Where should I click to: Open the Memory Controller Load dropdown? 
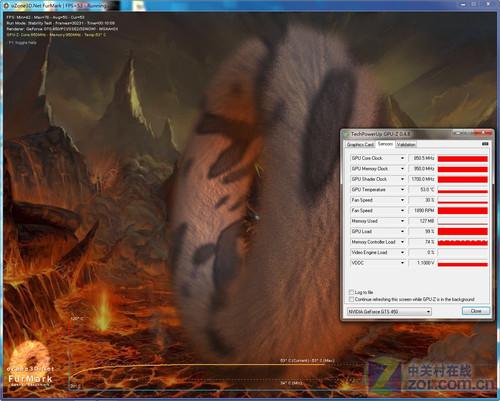point(402,242)
